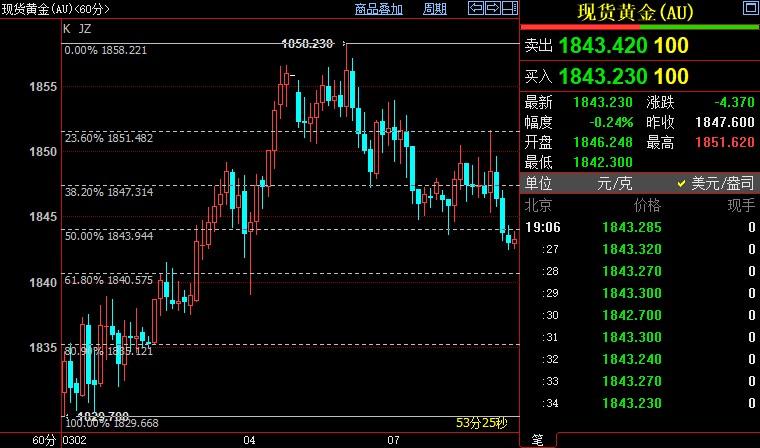Click the 1835 price axis label
Viewport: 760px width, 448px height.
click(x=43, y=347)
